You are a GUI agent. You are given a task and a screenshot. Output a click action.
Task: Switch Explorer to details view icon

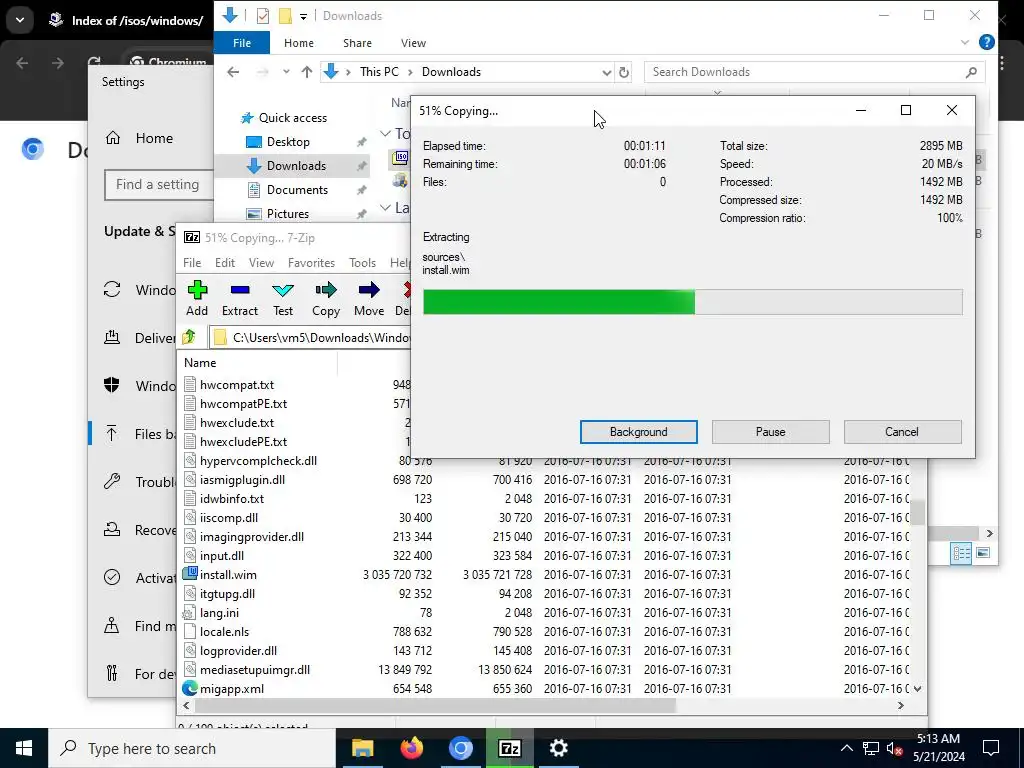[961, 554]
